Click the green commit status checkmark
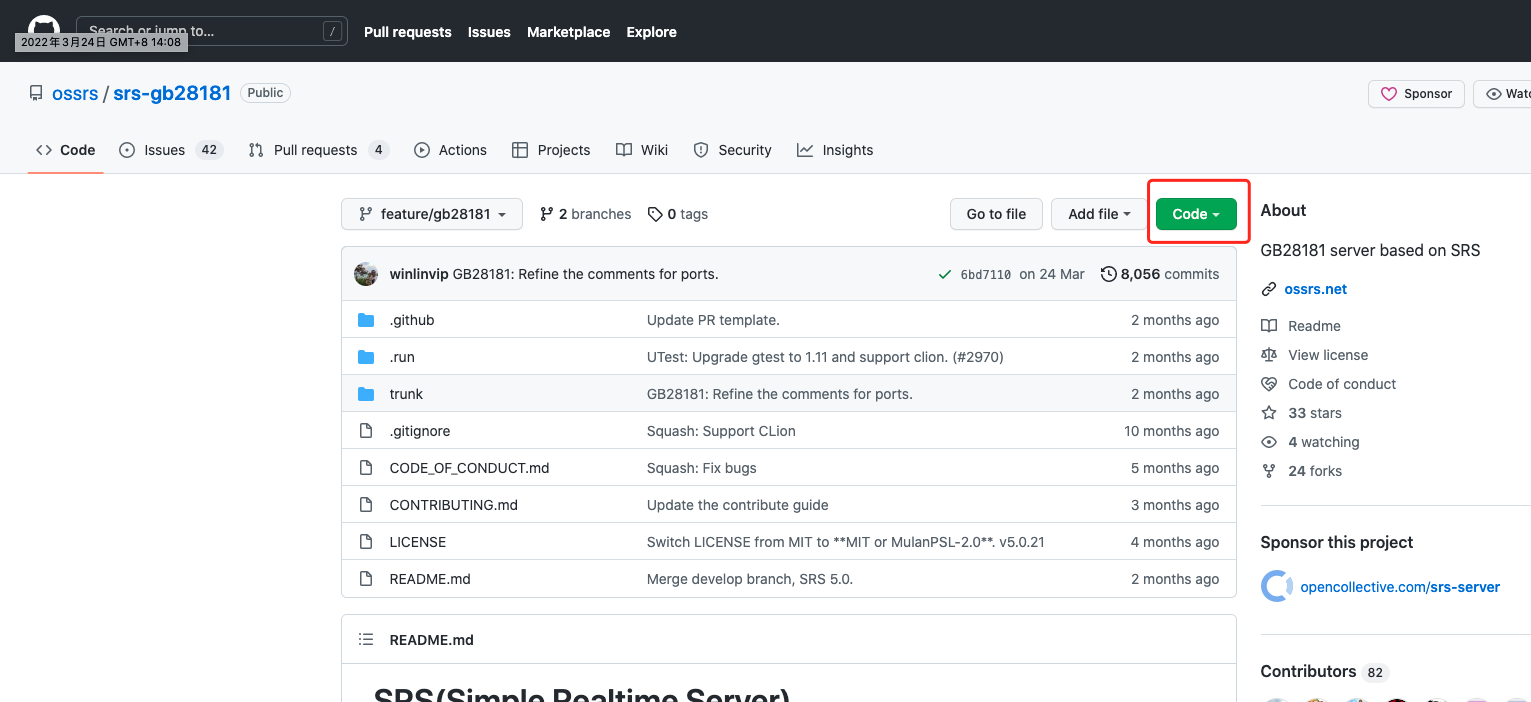Screen dimensions: 1531x702 [x=944, y=274]
